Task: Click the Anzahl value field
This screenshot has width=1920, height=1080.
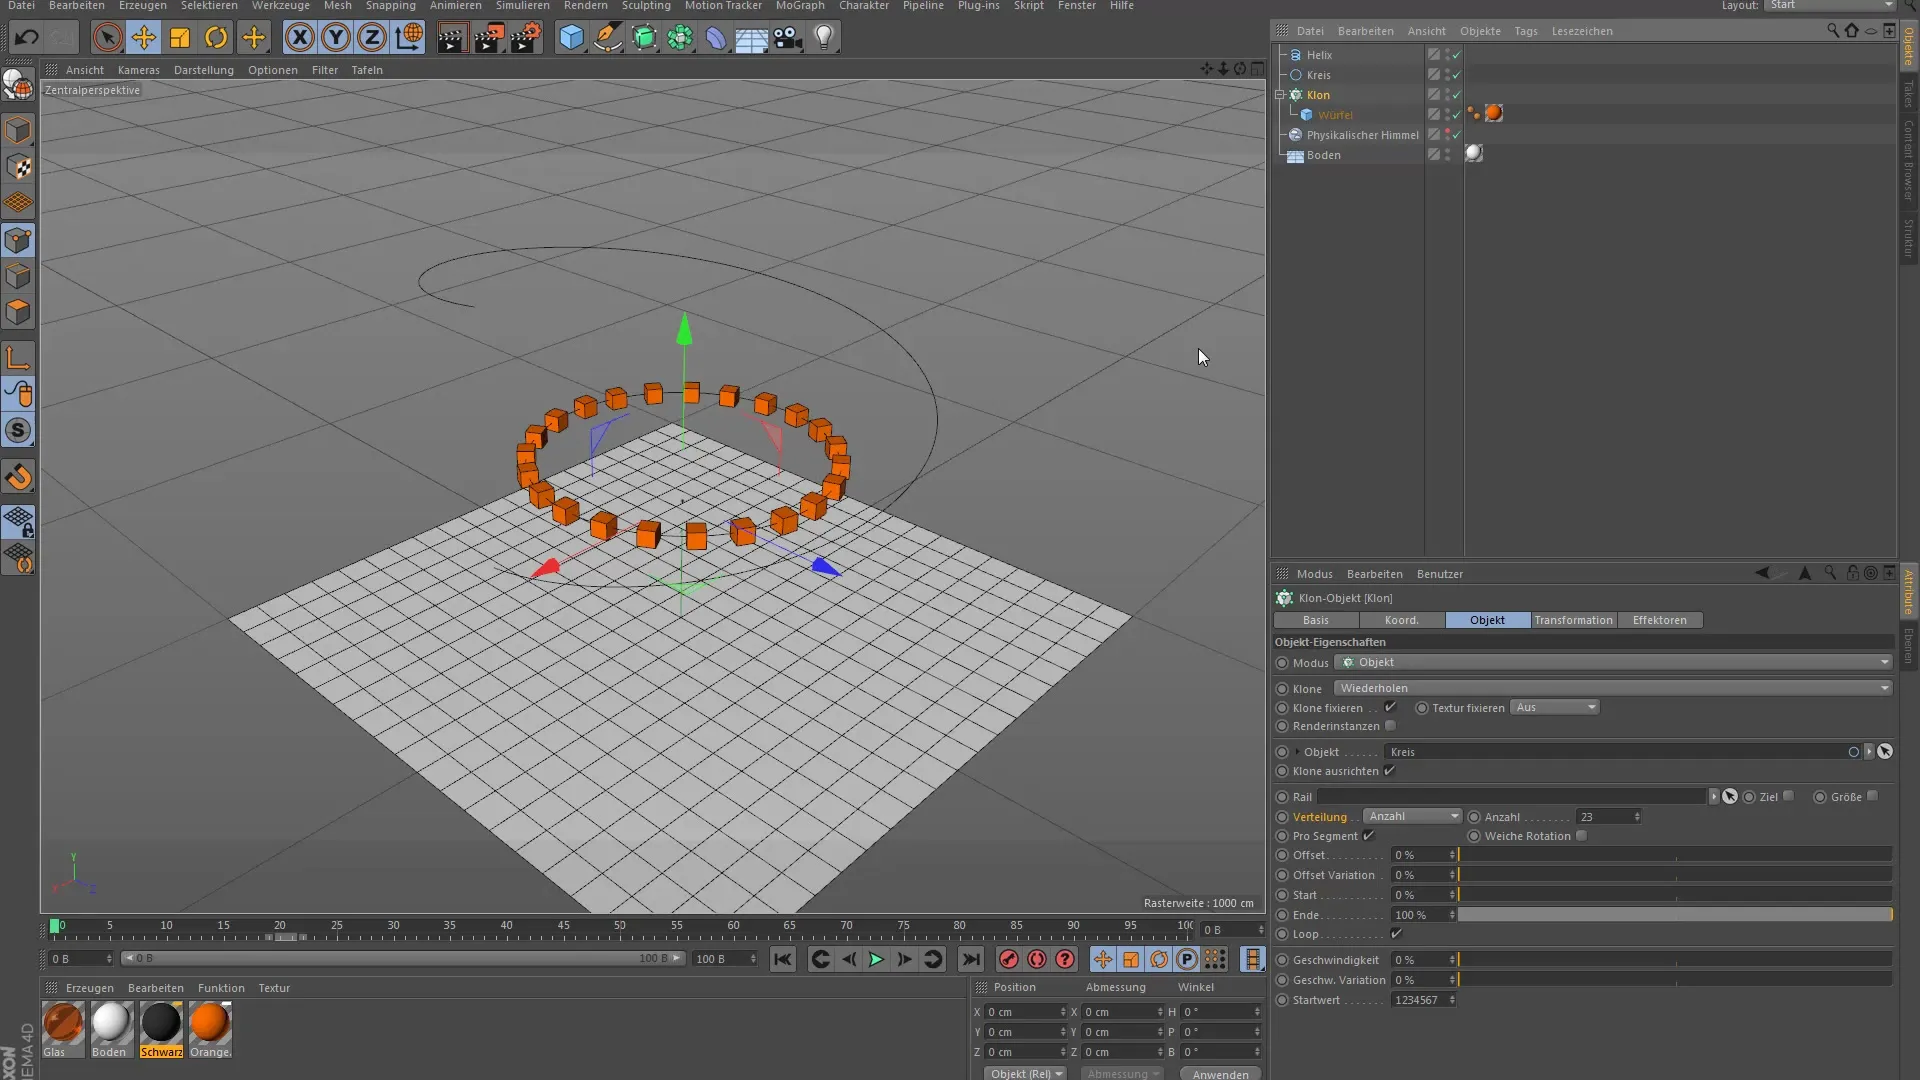Action: [x=1608, y=817]
